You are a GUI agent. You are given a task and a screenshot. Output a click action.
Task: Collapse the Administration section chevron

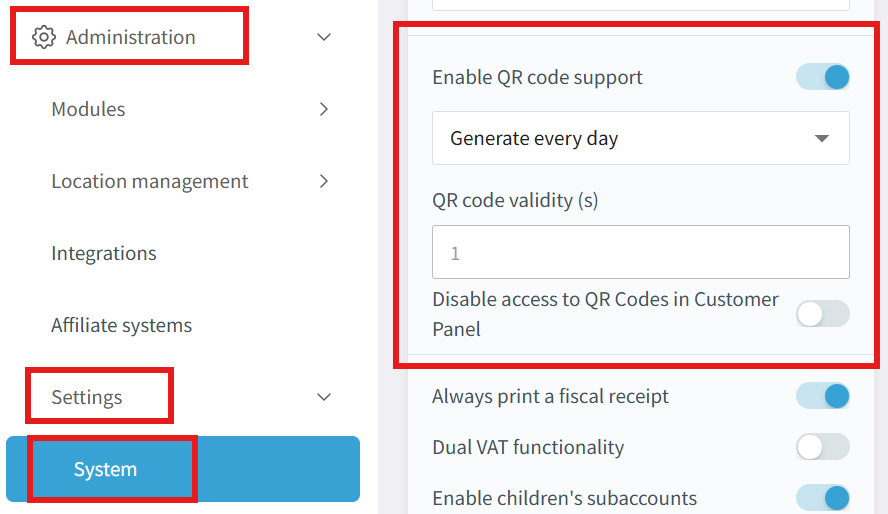point(323,37)
